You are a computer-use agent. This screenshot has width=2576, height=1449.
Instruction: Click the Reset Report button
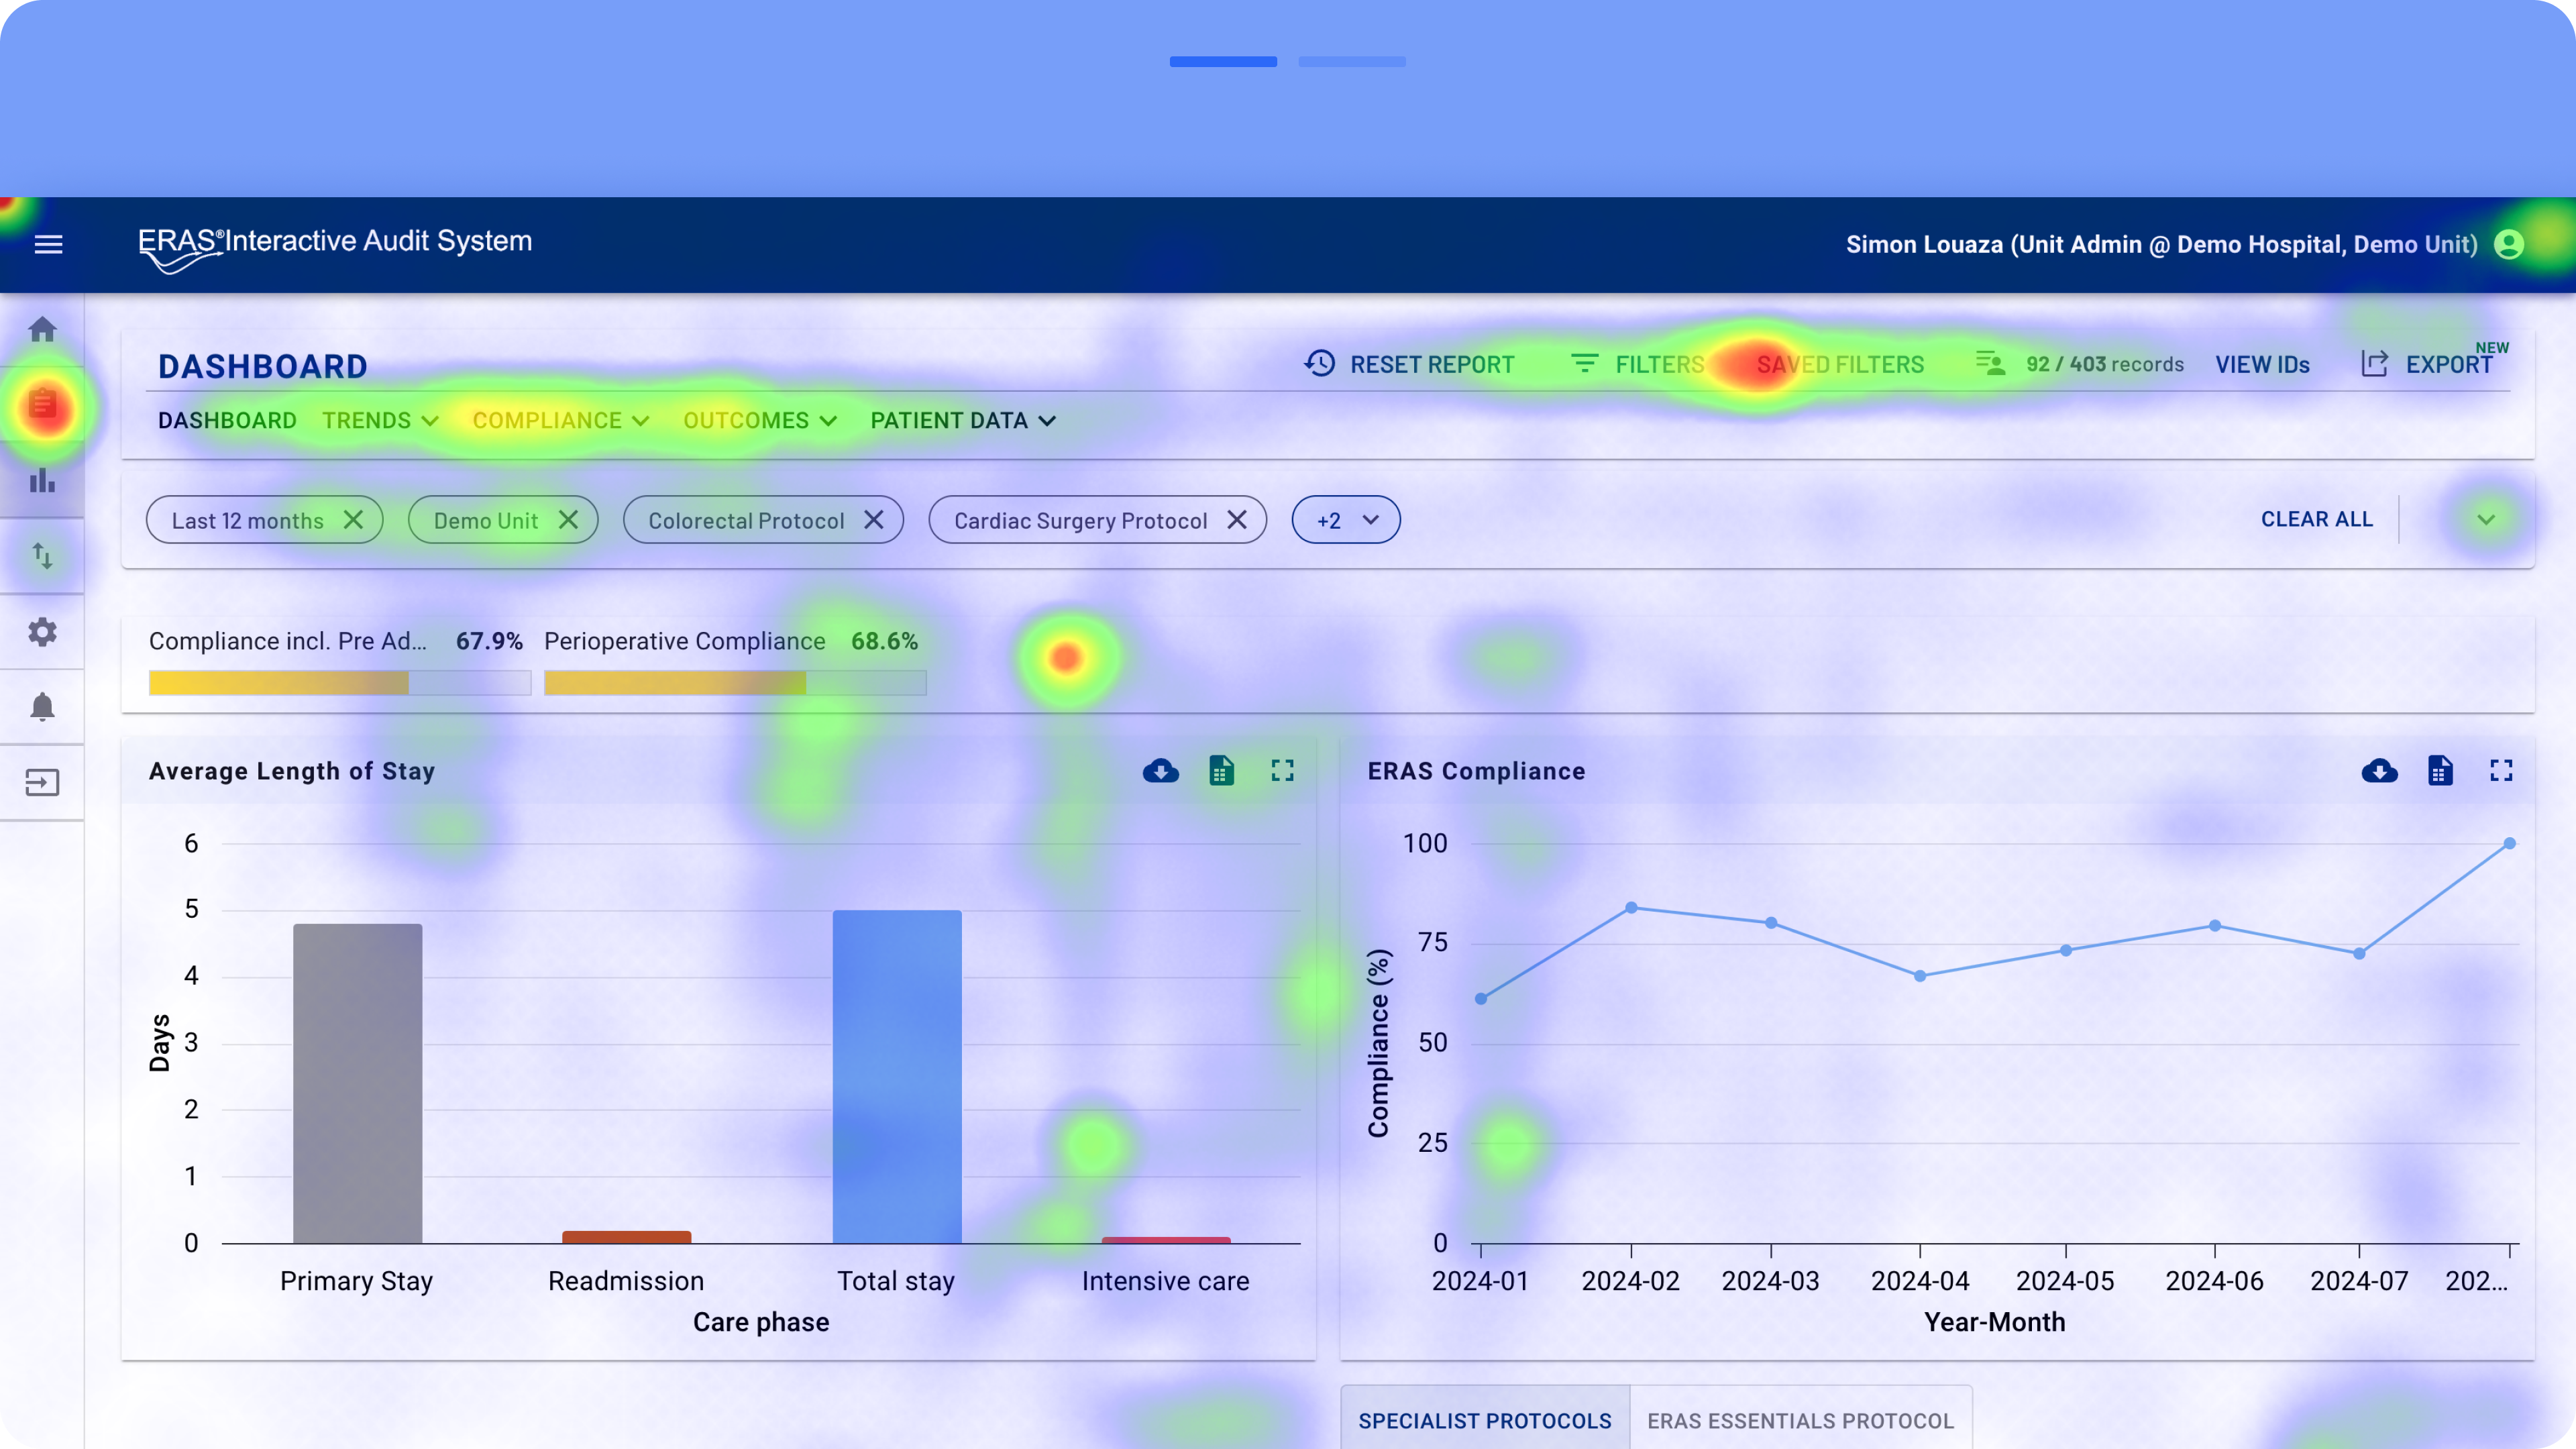click(1410, 364)
